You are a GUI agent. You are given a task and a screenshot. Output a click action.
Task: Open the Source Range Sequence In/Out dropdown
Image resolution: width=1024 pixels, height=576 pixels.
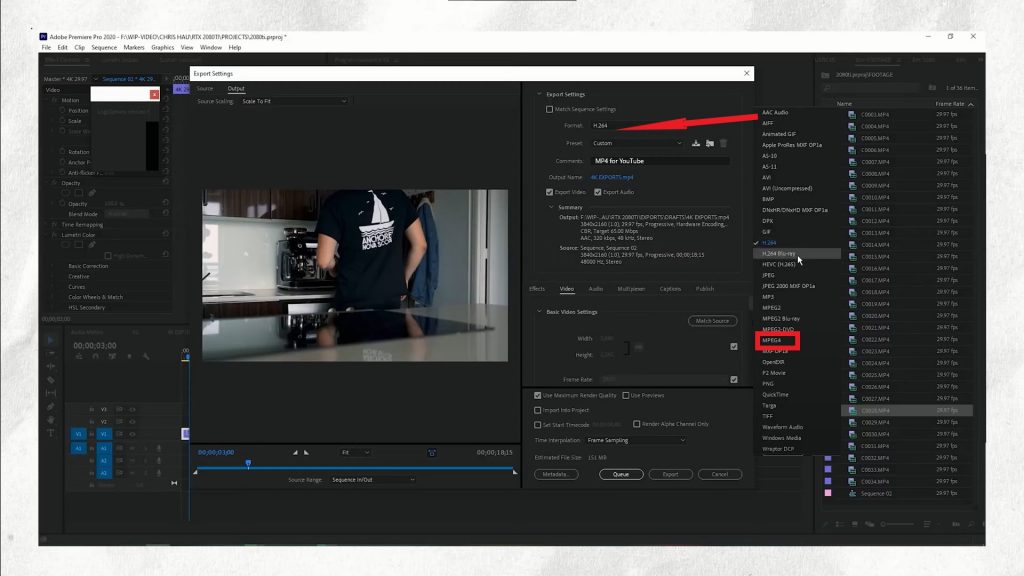(x=373, y=479)
